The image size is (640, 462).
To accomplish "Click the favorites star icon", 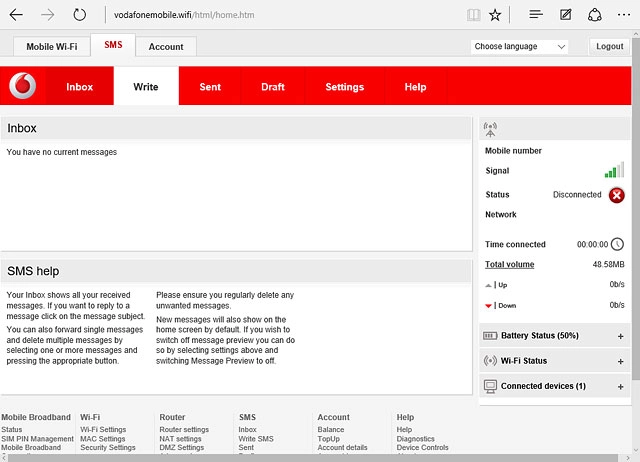I will click(x=496, y=15).
